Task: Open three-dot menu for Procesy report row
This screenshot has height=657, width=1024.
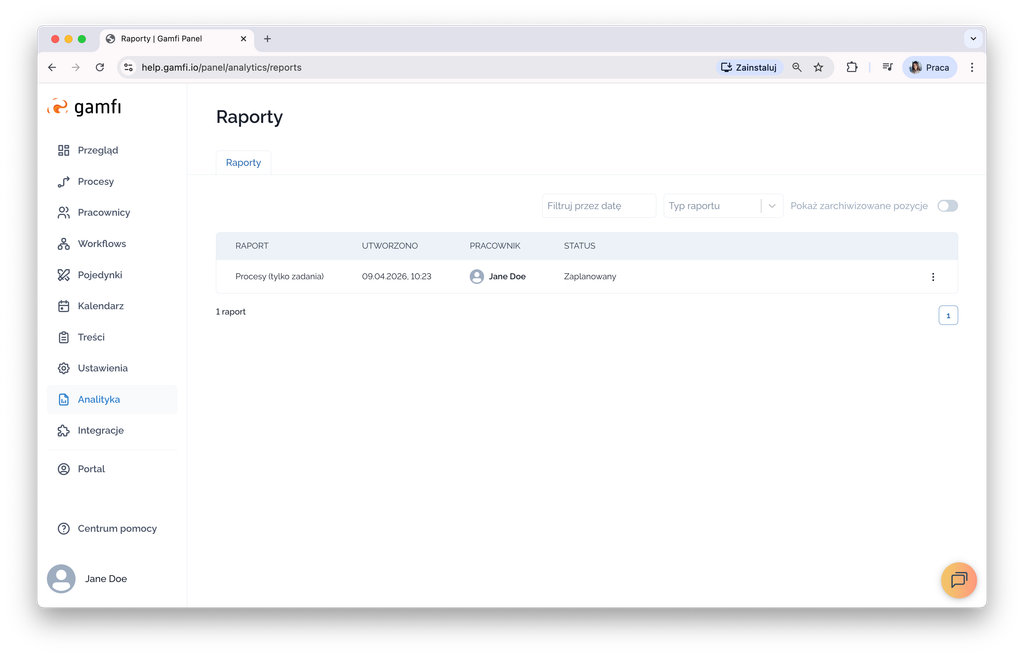Action: (933, 277)
